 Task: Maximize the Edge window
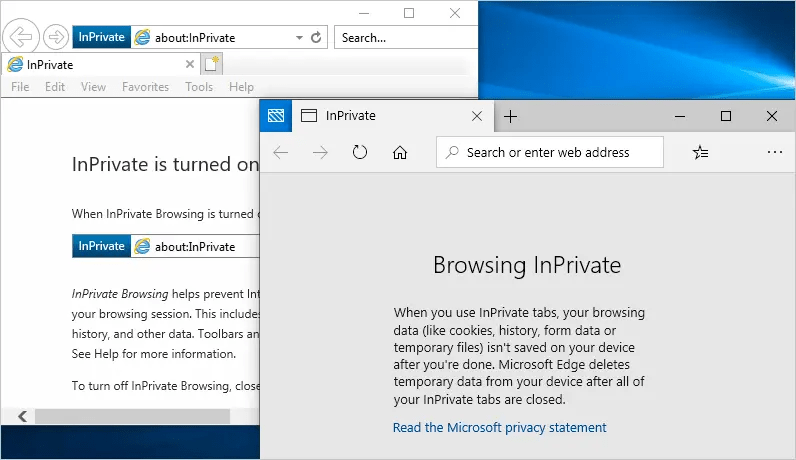726,116
